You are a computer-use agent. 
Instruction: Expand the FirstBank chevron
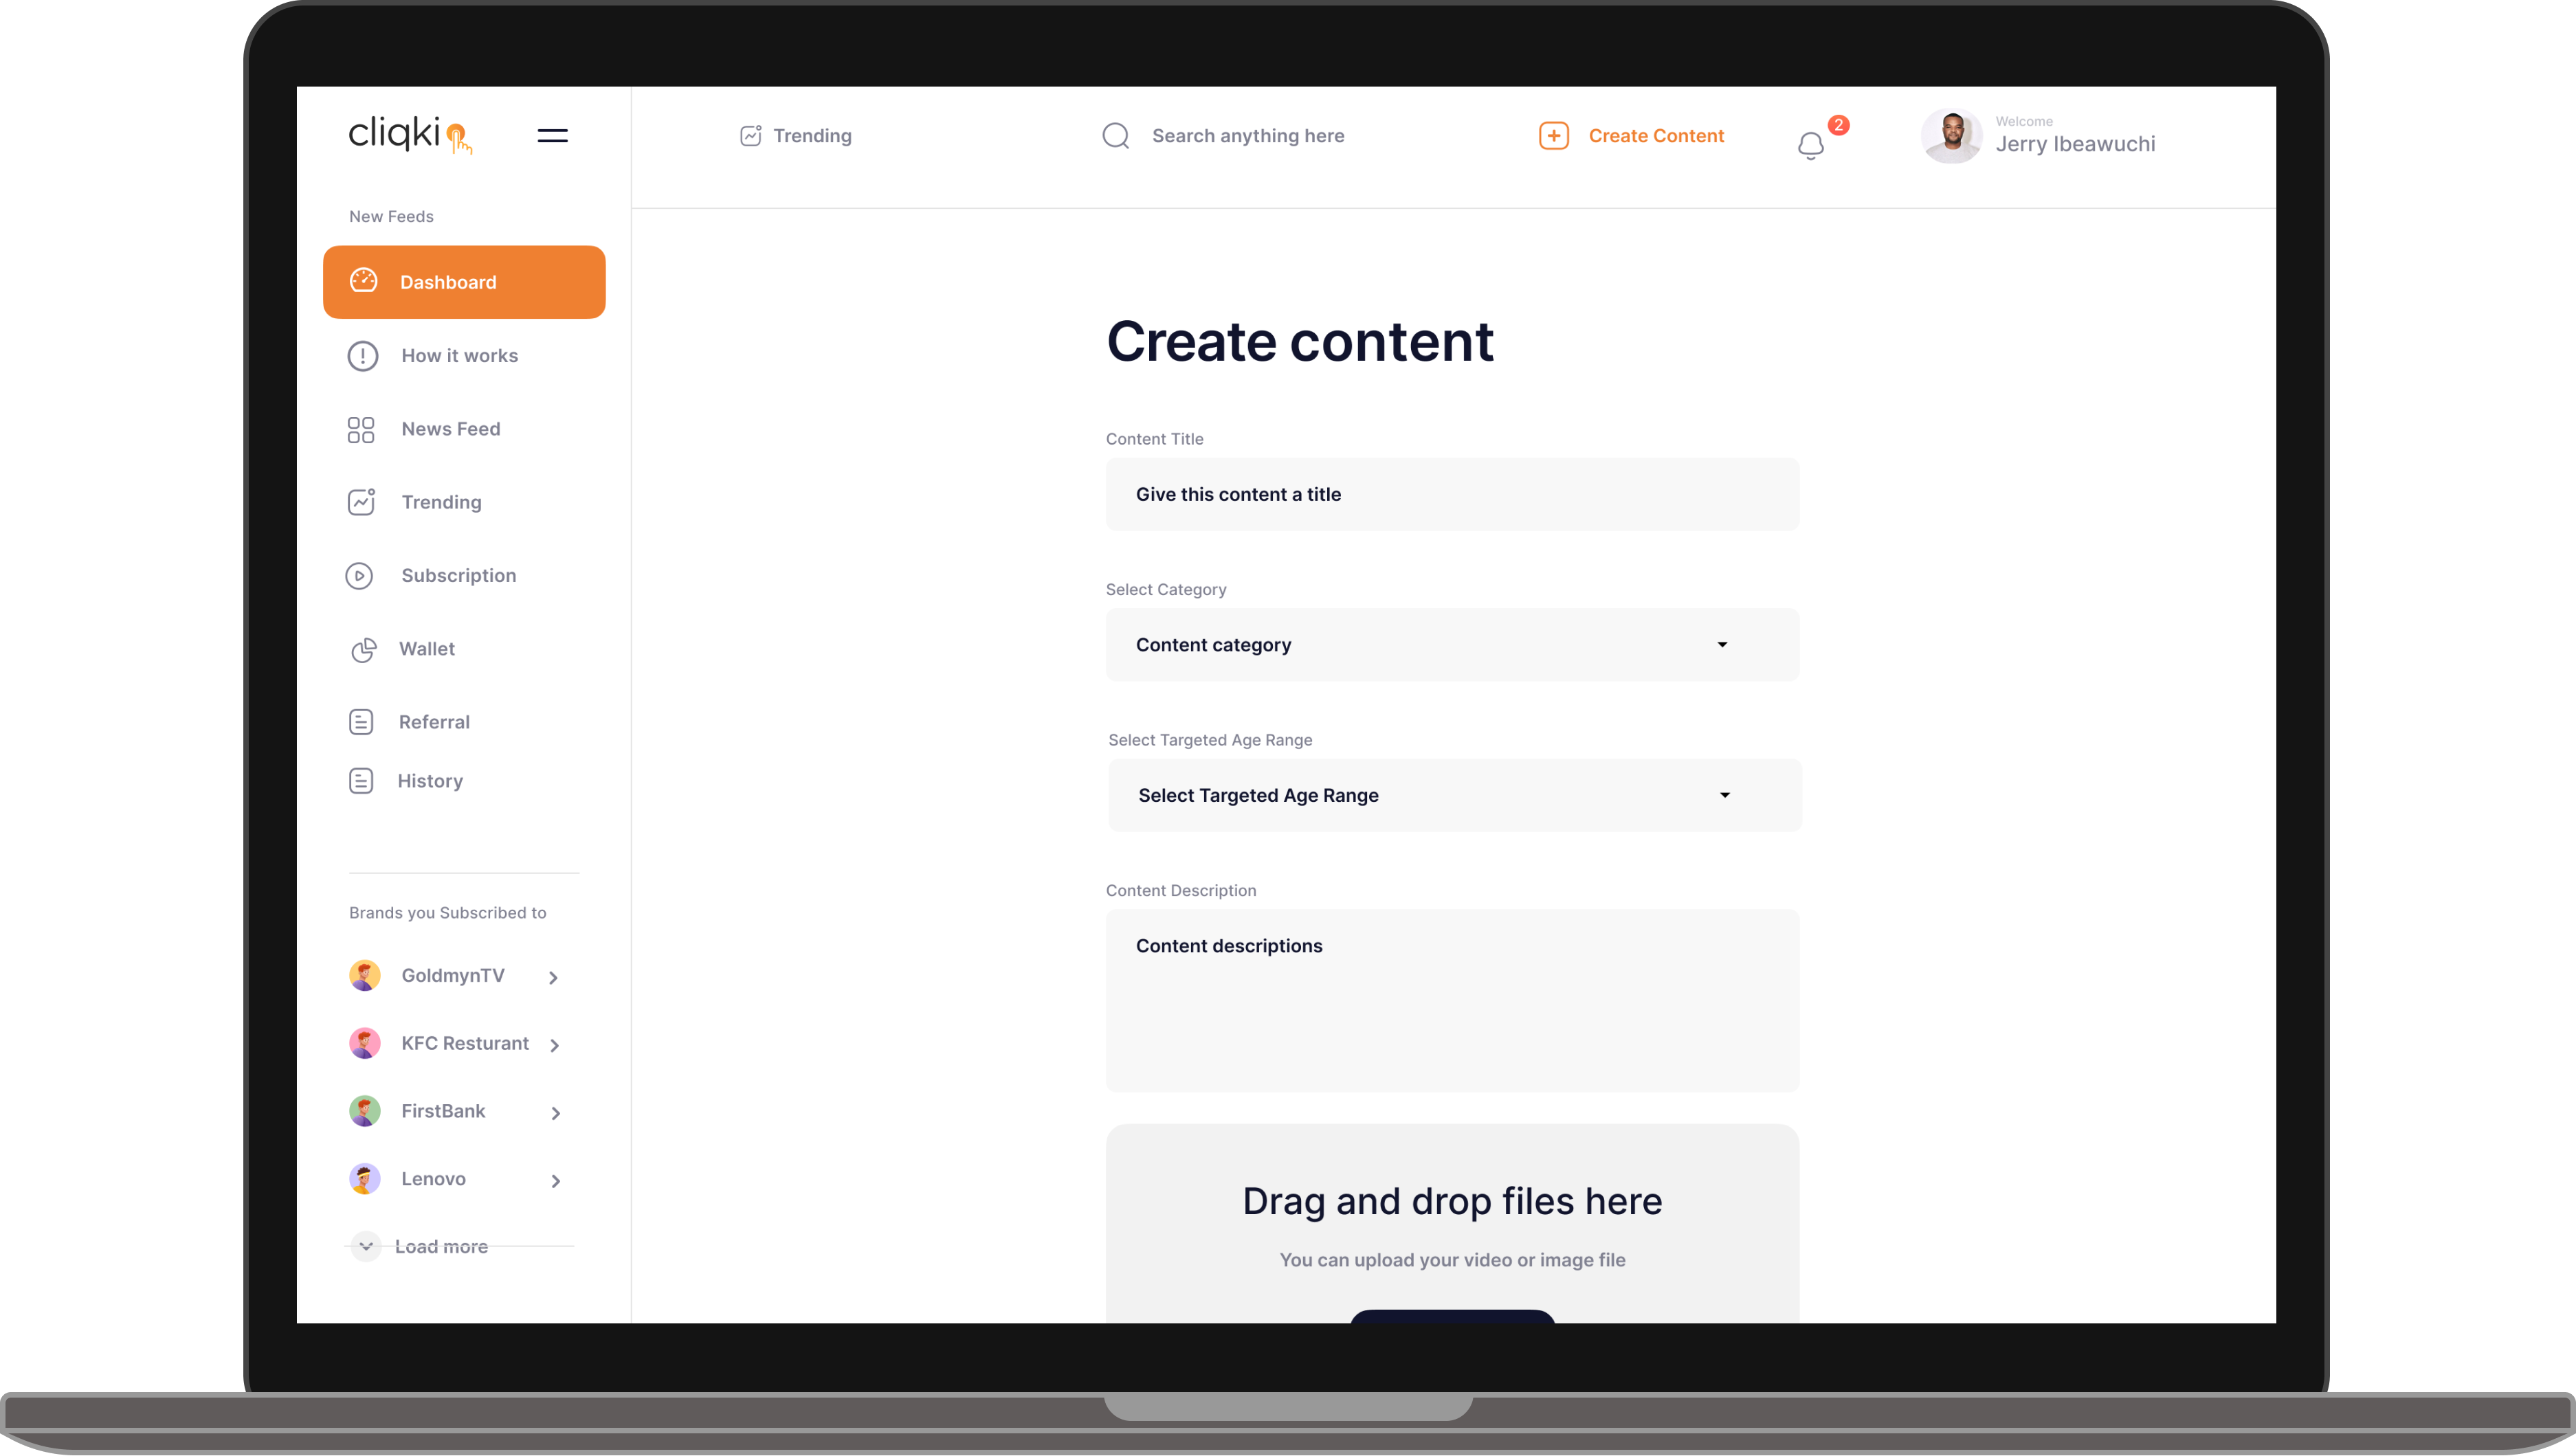pos(556,1113)
